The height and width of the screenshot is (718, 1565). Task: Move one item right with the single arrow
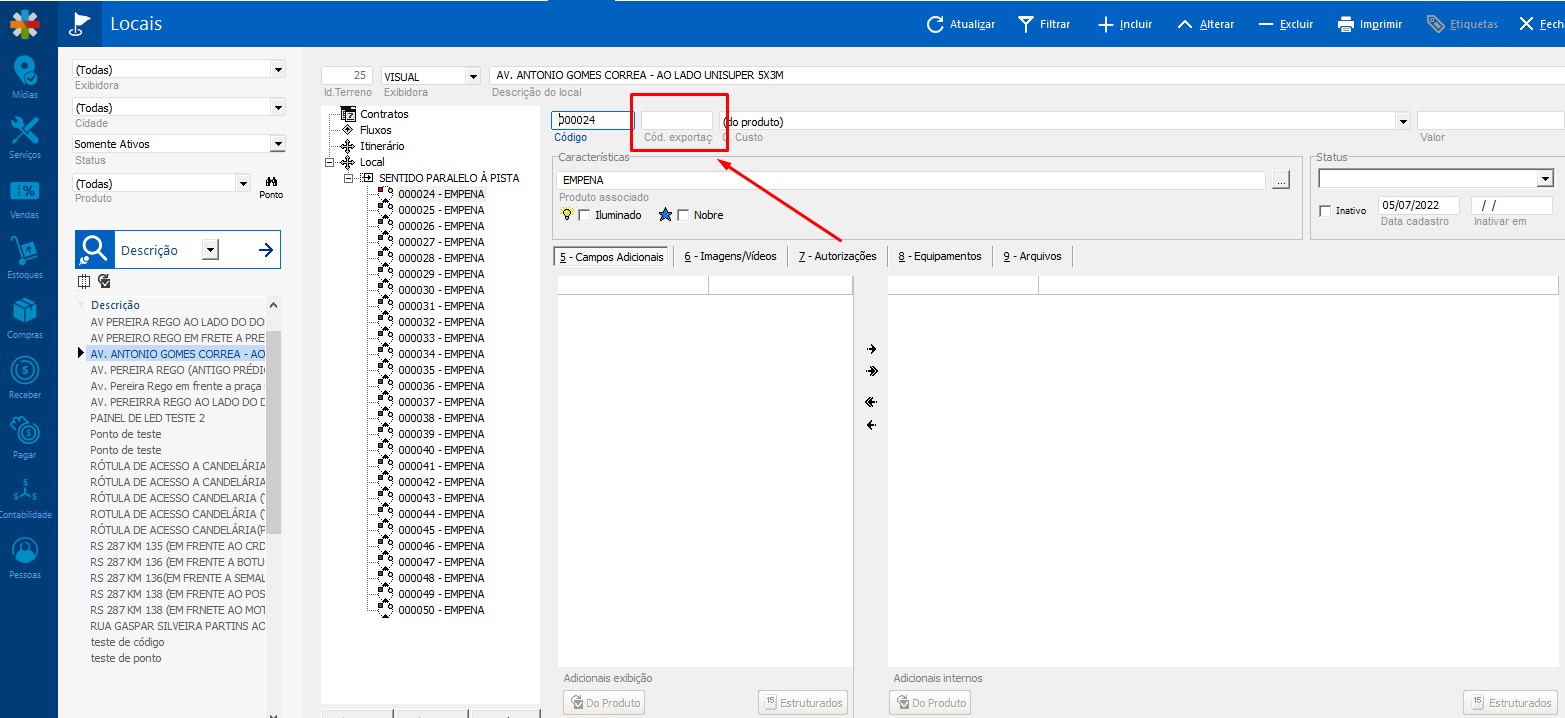871,349
